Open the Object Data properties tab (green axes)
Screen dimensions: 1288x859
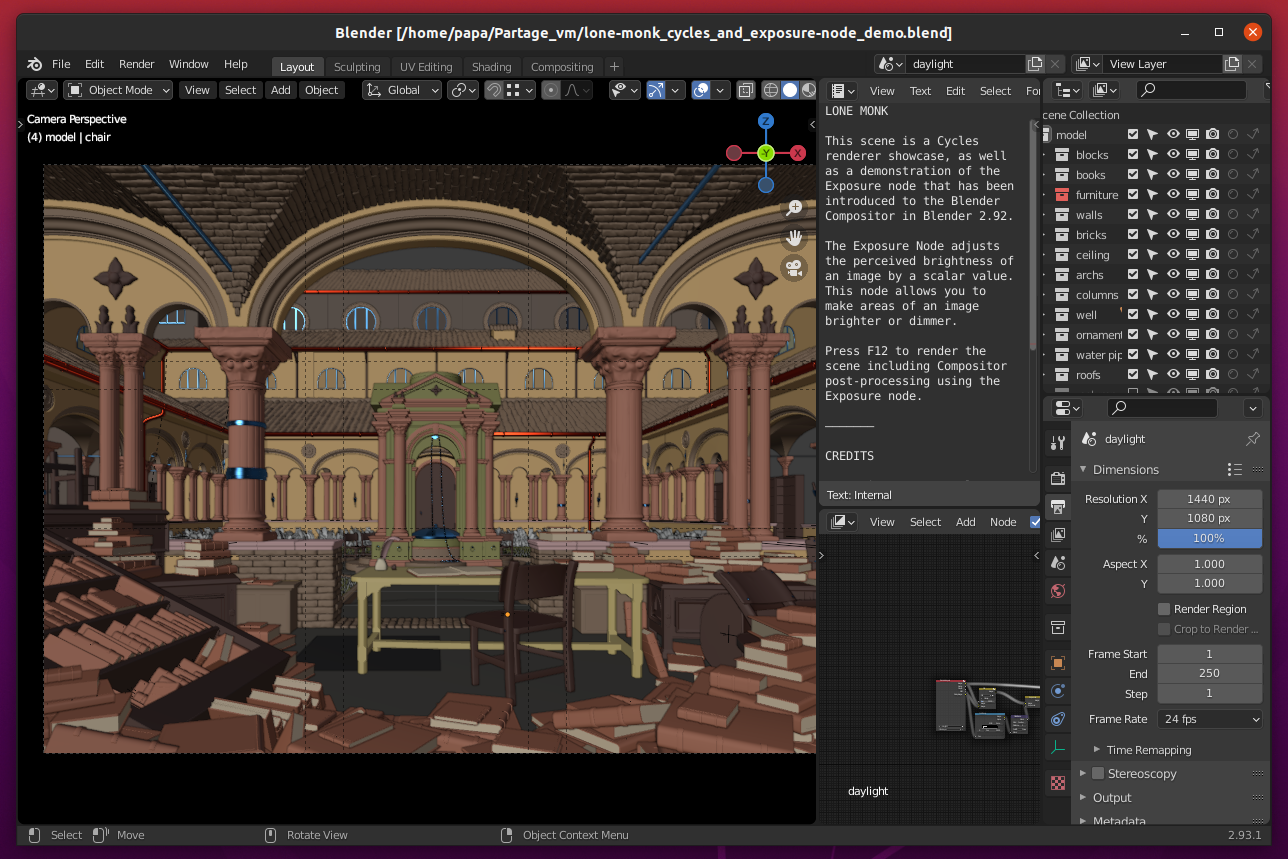[x=1058, y=747]
